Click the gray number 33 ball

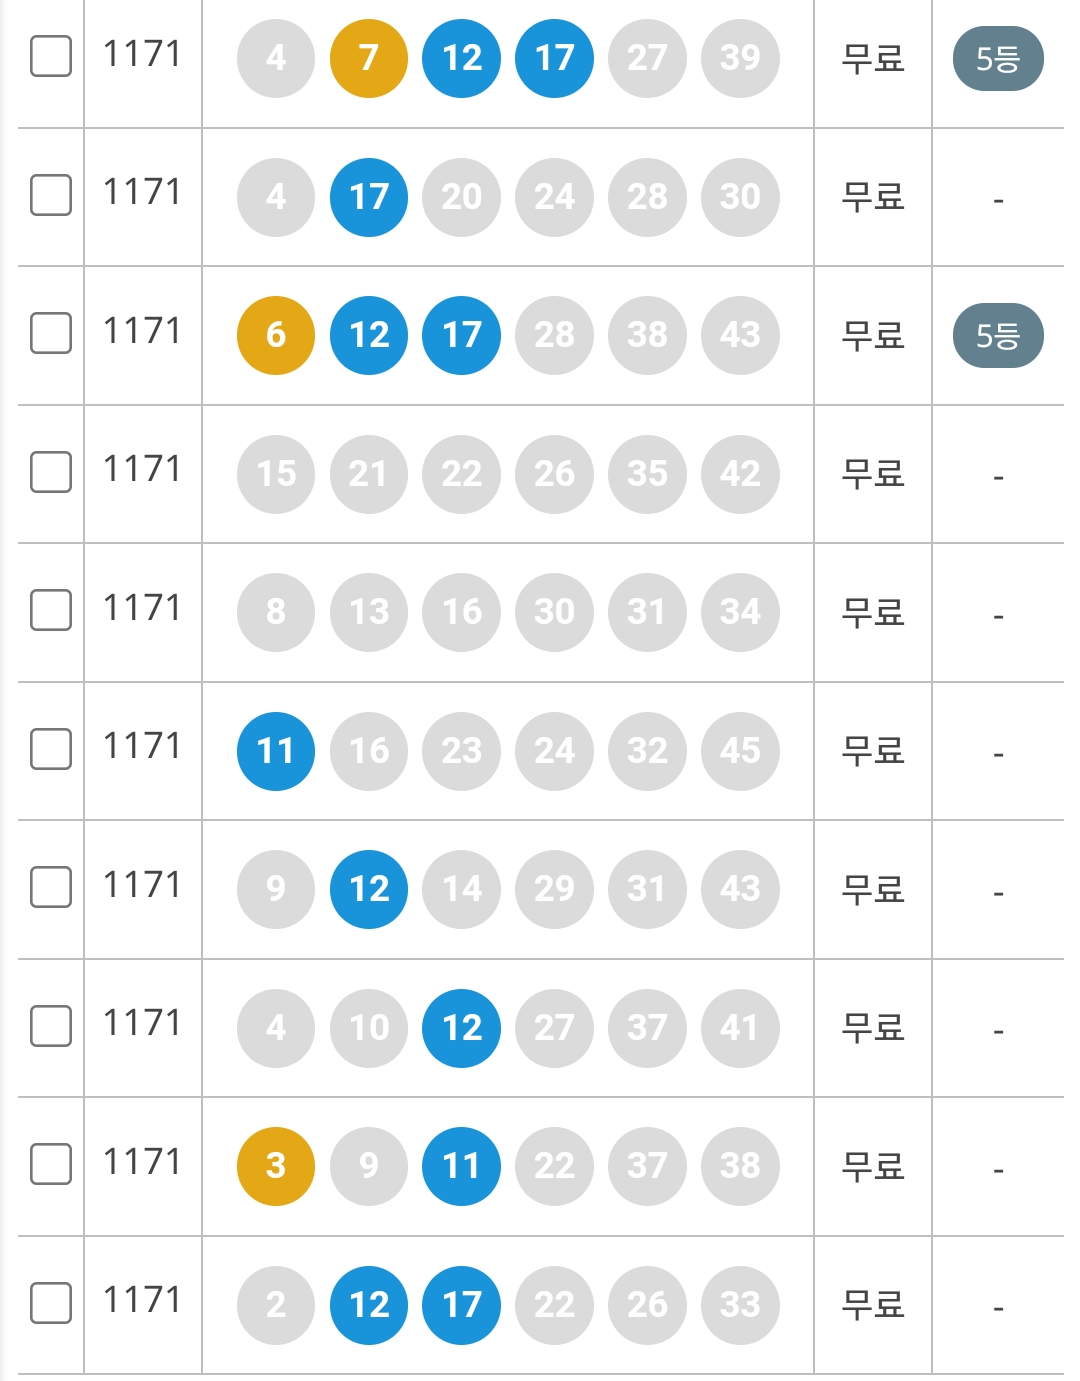[740, 1305]
